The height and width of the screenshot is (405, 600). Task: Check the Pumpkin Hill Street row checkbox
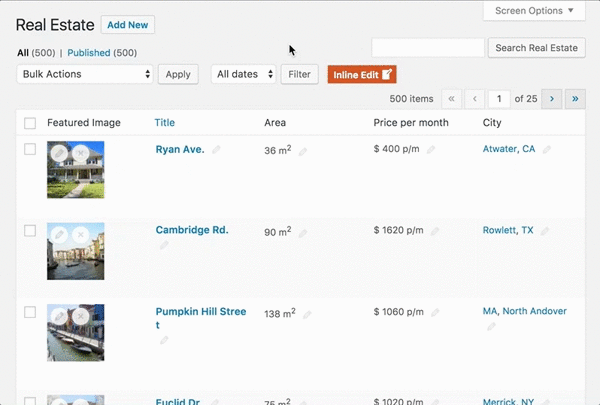click(x=30, y=312)
